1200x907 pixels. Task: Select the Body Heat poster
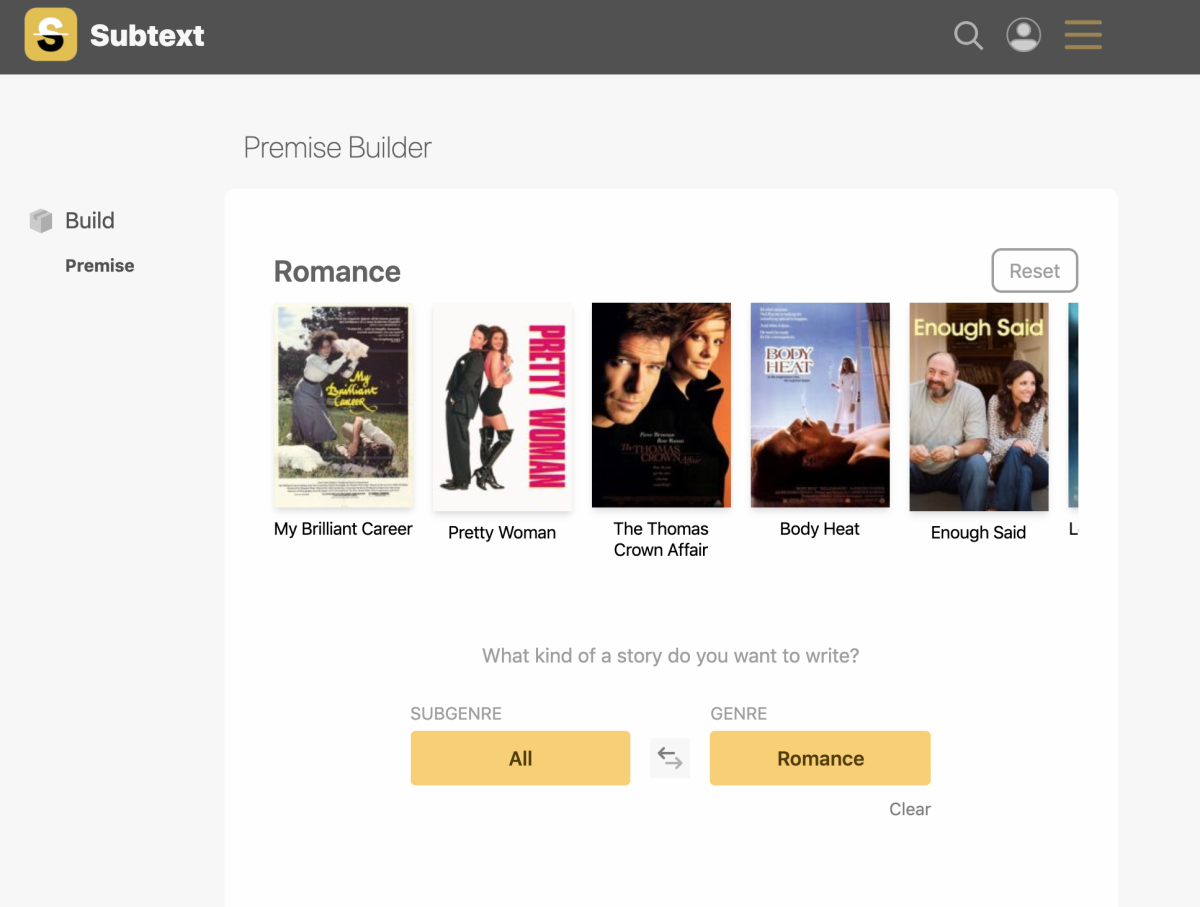tap(820, 405)
